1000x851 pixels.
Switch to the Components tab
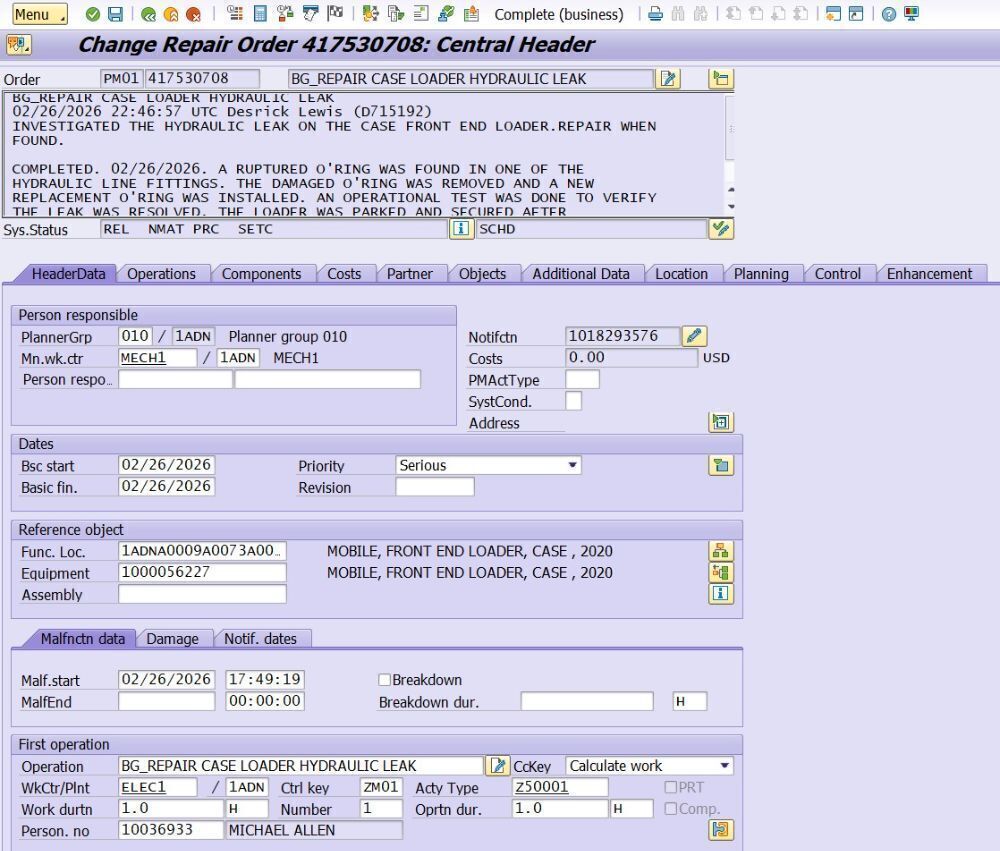(261, 274)
